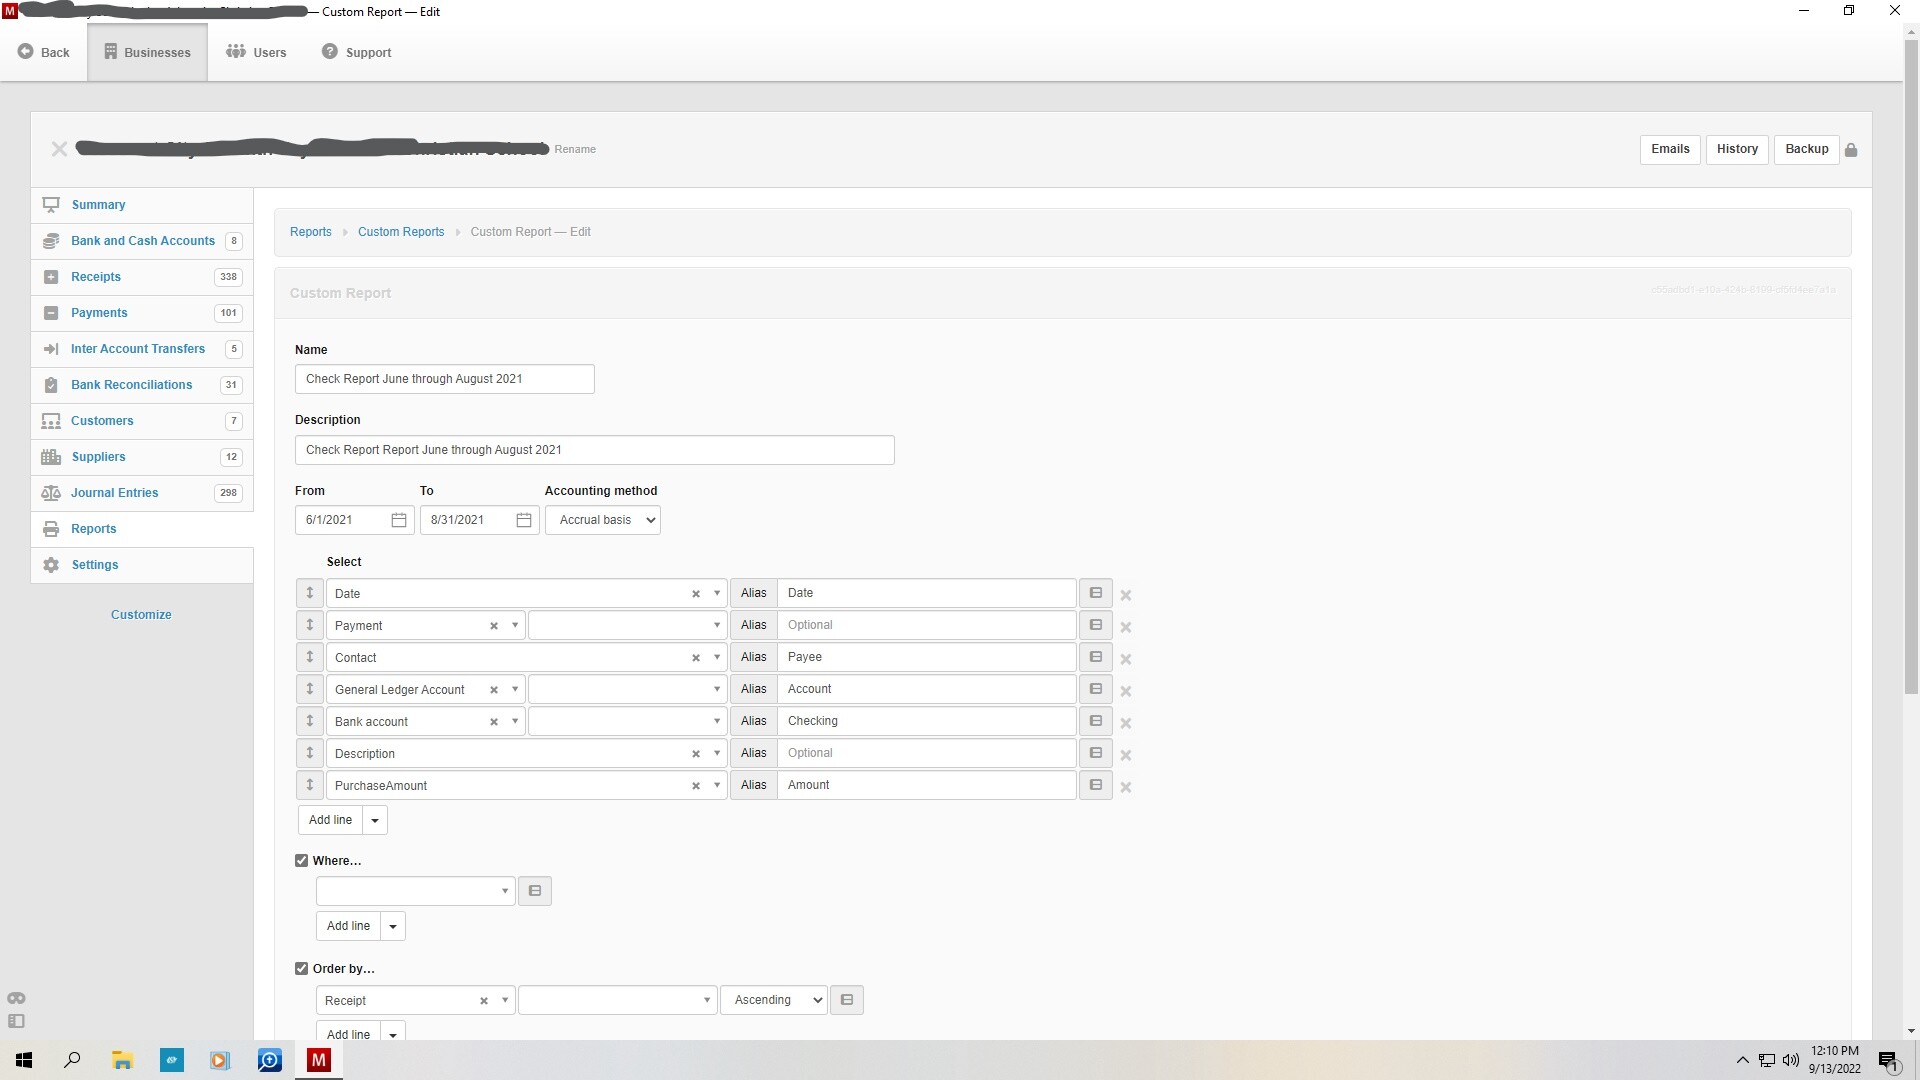Uncheck the Where... checkbox
This screenshot has height=1080, width=1920.
click(302, 861)
